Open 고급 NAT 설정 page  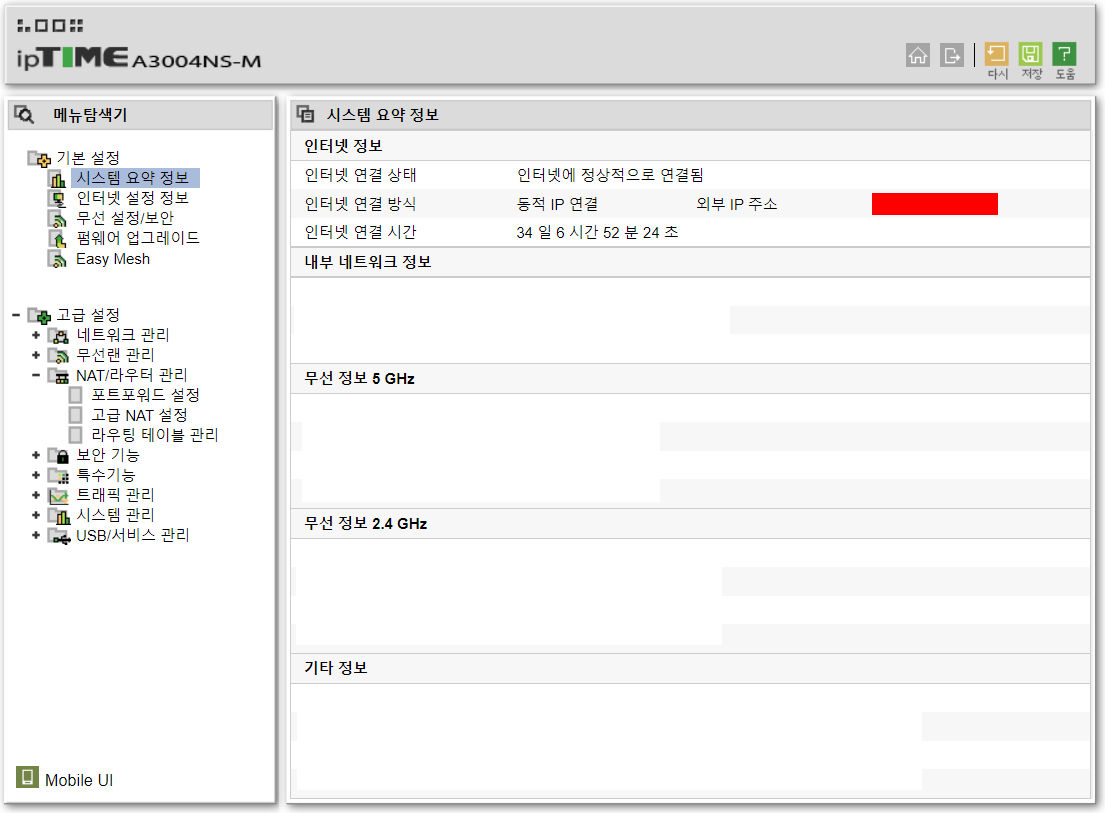pyautogui.click(x=140, y=416)
